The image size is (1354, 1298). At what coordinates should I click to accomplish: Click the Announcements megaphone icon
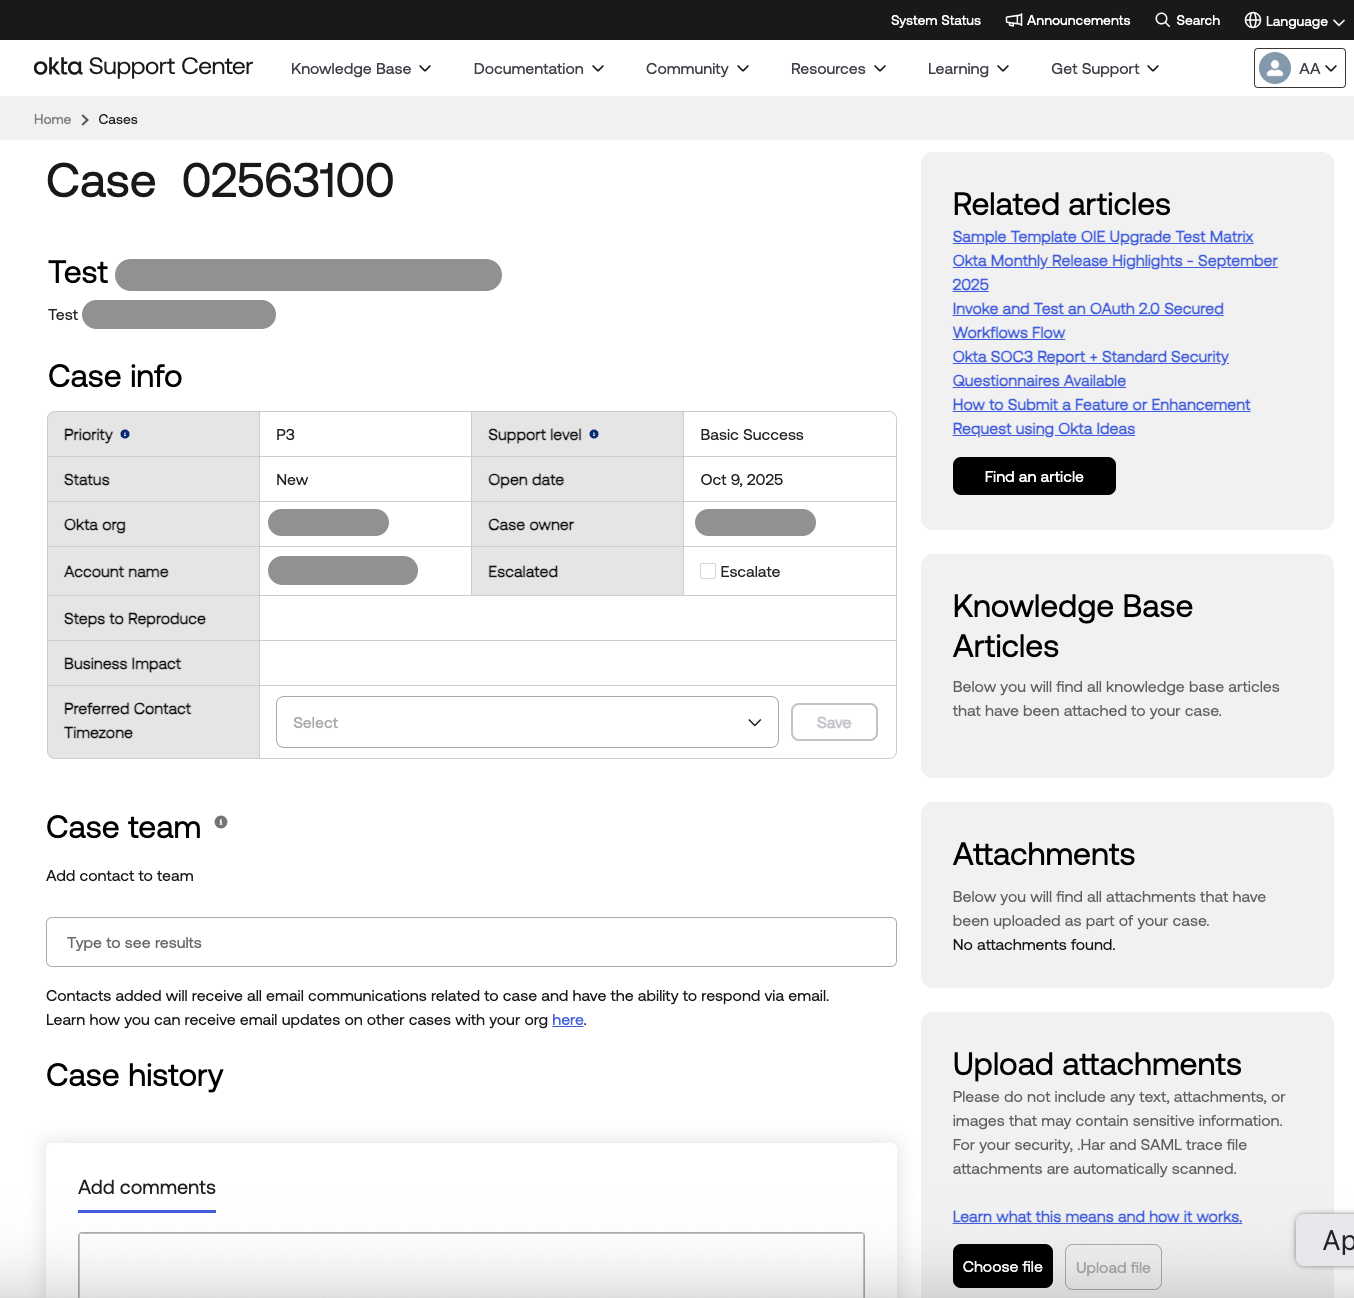click(1014, 20)
